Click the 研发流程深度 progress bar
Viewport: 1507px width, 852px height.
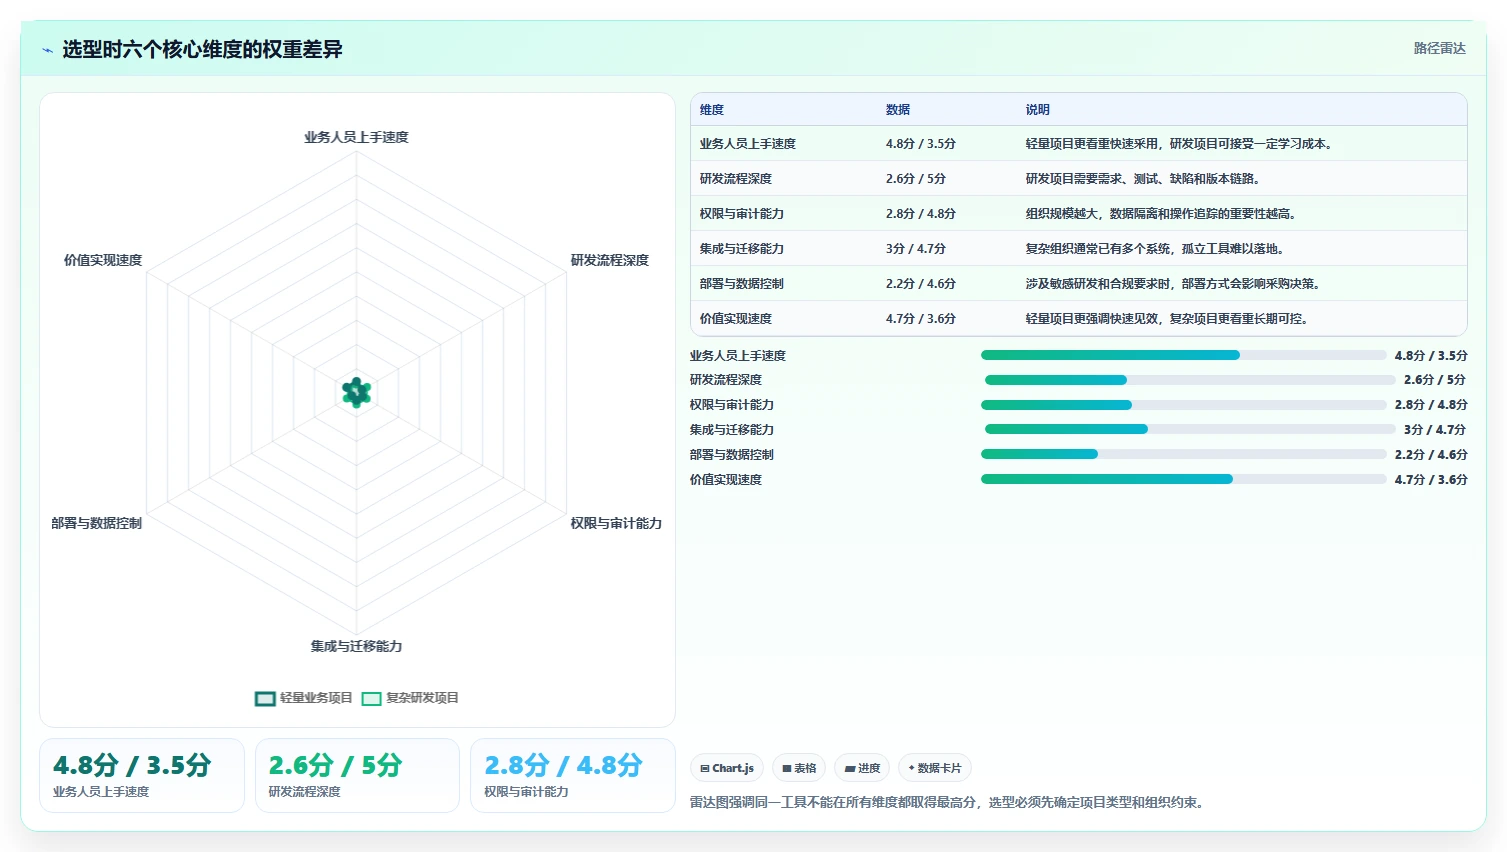point(1190,380)
